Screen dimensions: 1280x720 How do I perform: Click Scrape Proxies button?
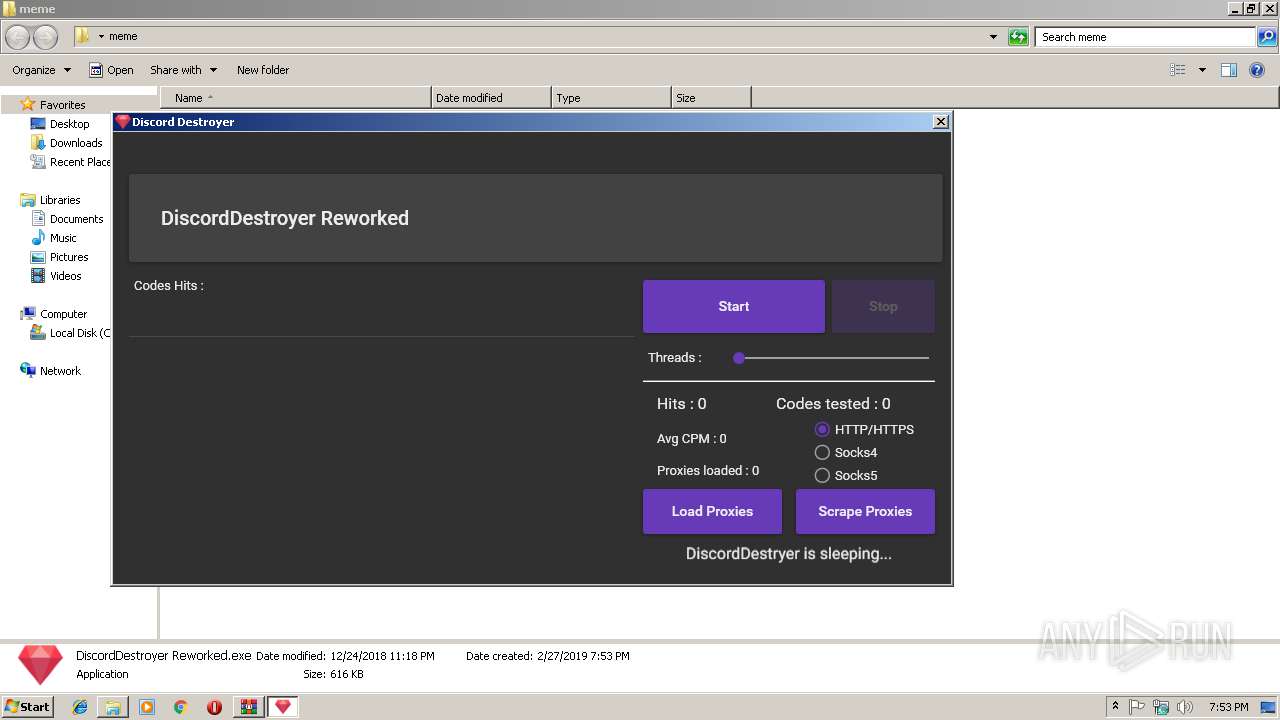pos(865,511)
